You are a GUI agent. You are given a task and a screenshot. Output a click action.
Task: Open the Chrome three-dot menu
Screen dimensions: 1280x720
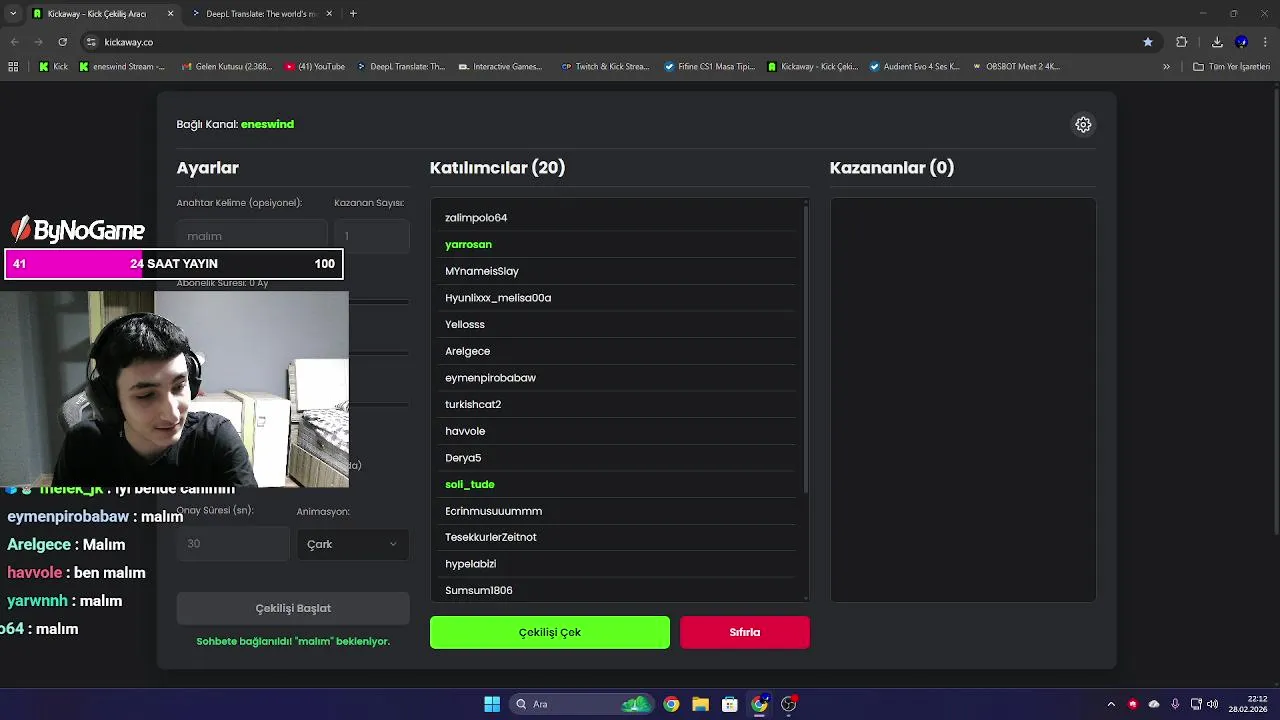(x=1265, y=42)
